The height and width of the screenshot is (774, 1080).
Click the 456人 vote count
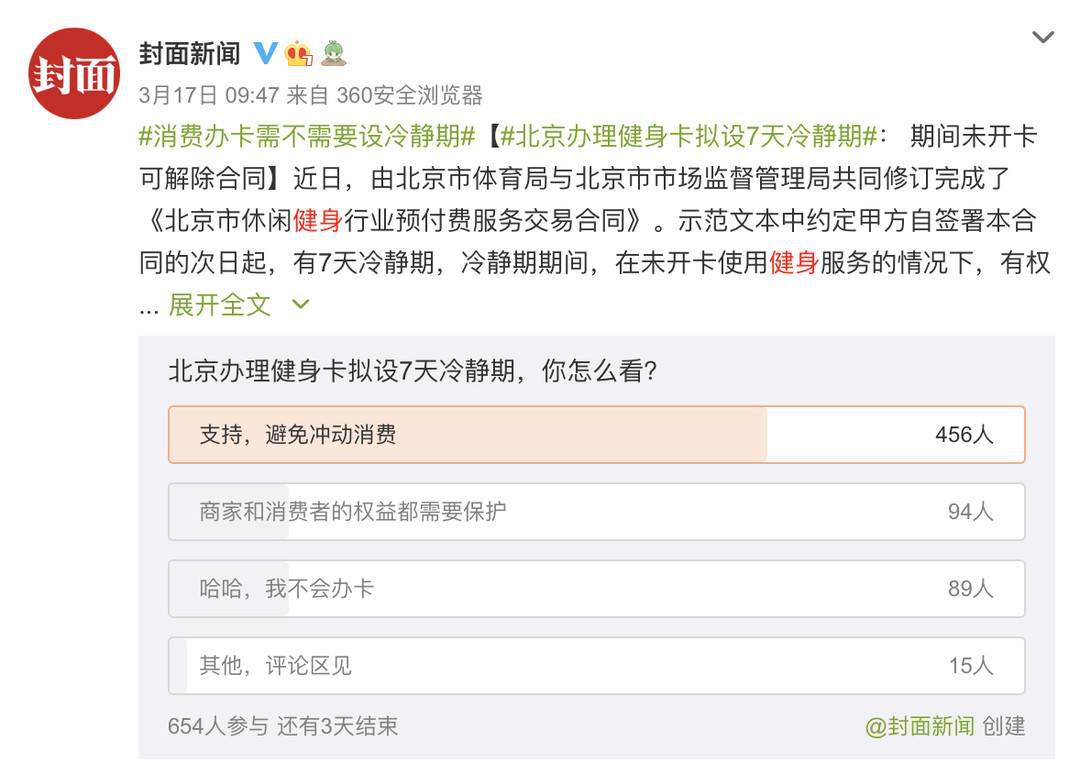[964, 435]
